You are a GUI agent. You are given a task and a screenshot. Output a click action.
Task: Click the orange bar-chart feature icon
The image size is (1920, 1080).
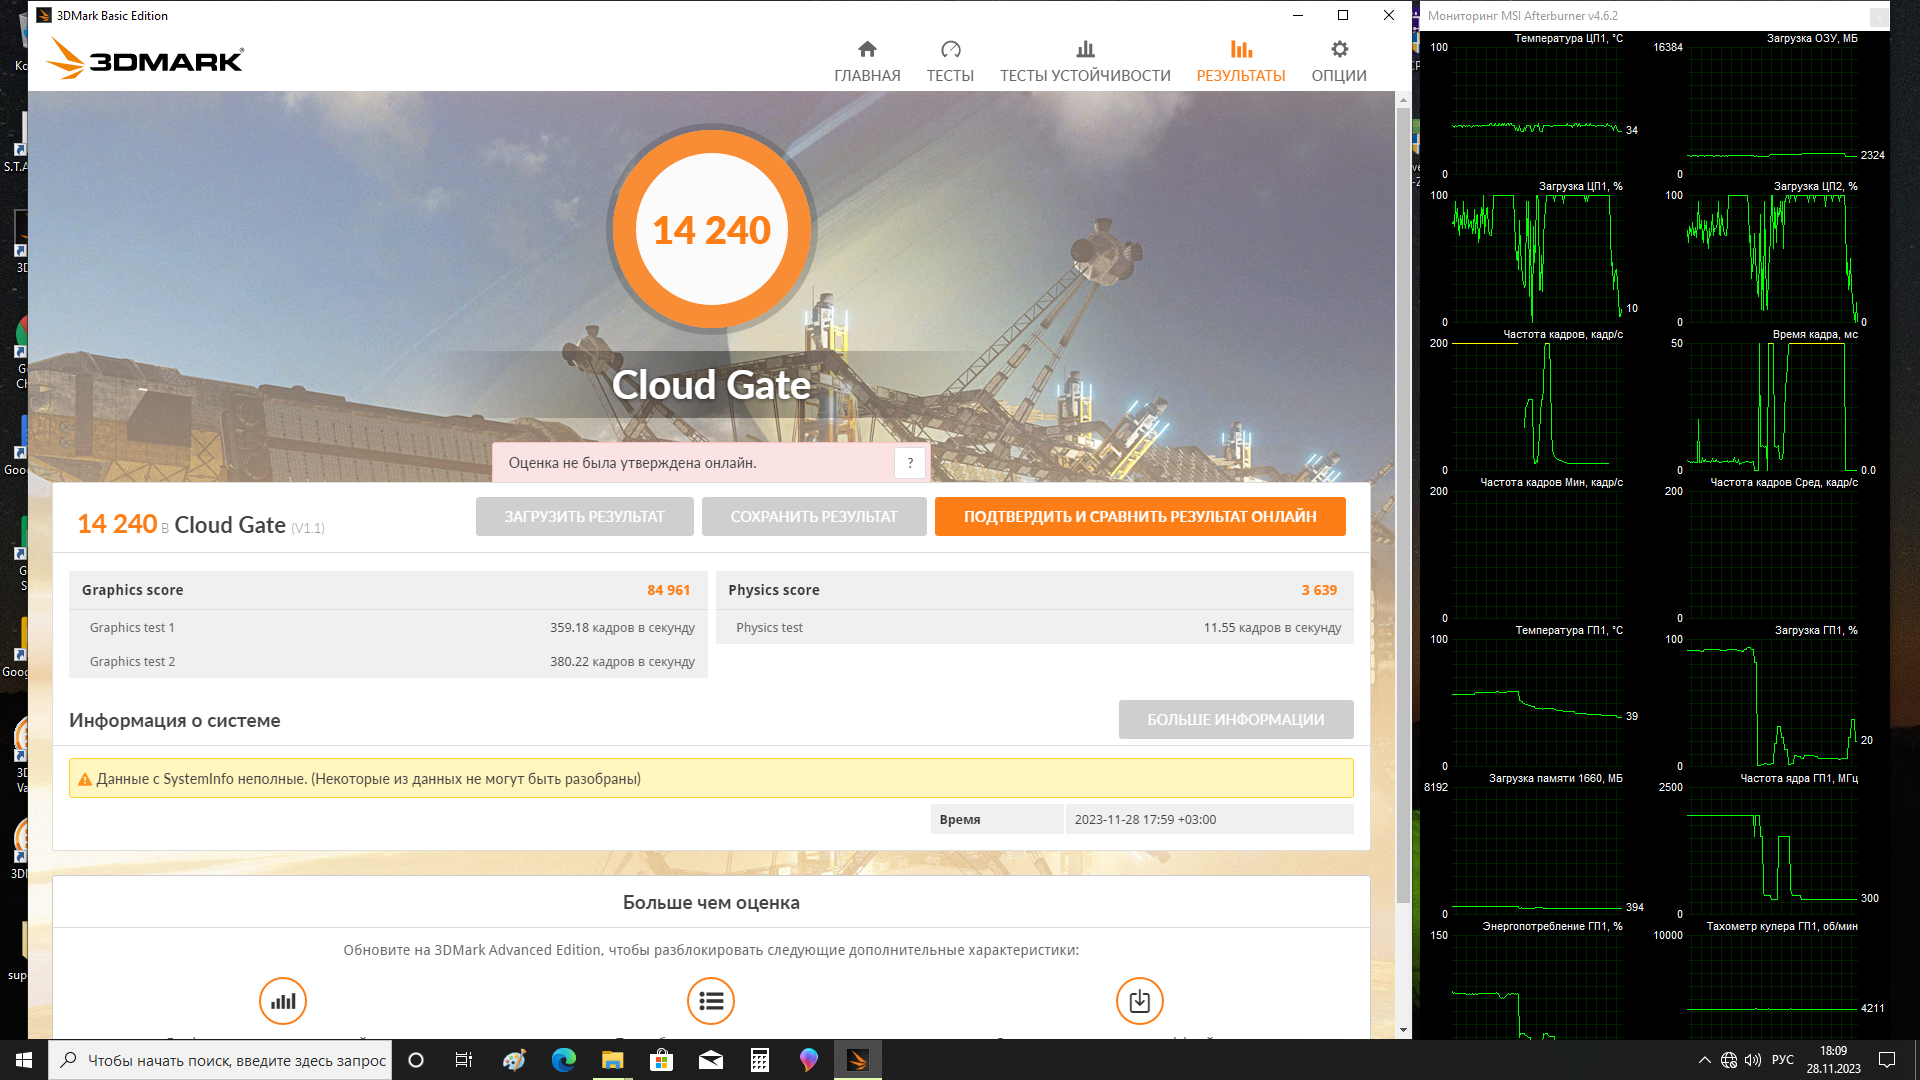(283, 1001)
